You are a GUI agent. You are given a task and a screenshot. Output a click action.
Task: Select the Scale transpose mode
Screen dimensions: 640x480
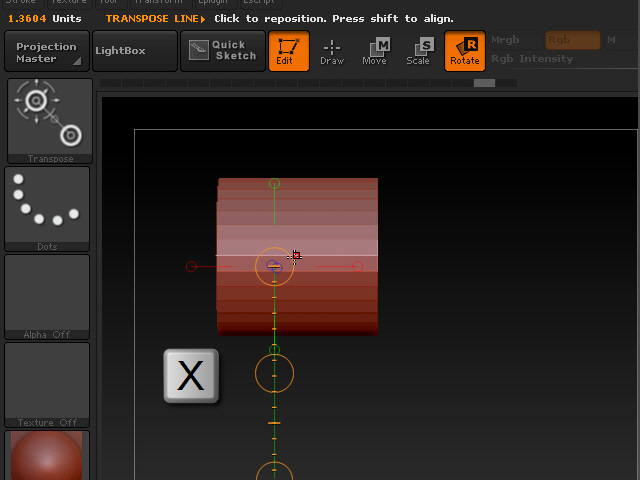coord(418,51)
